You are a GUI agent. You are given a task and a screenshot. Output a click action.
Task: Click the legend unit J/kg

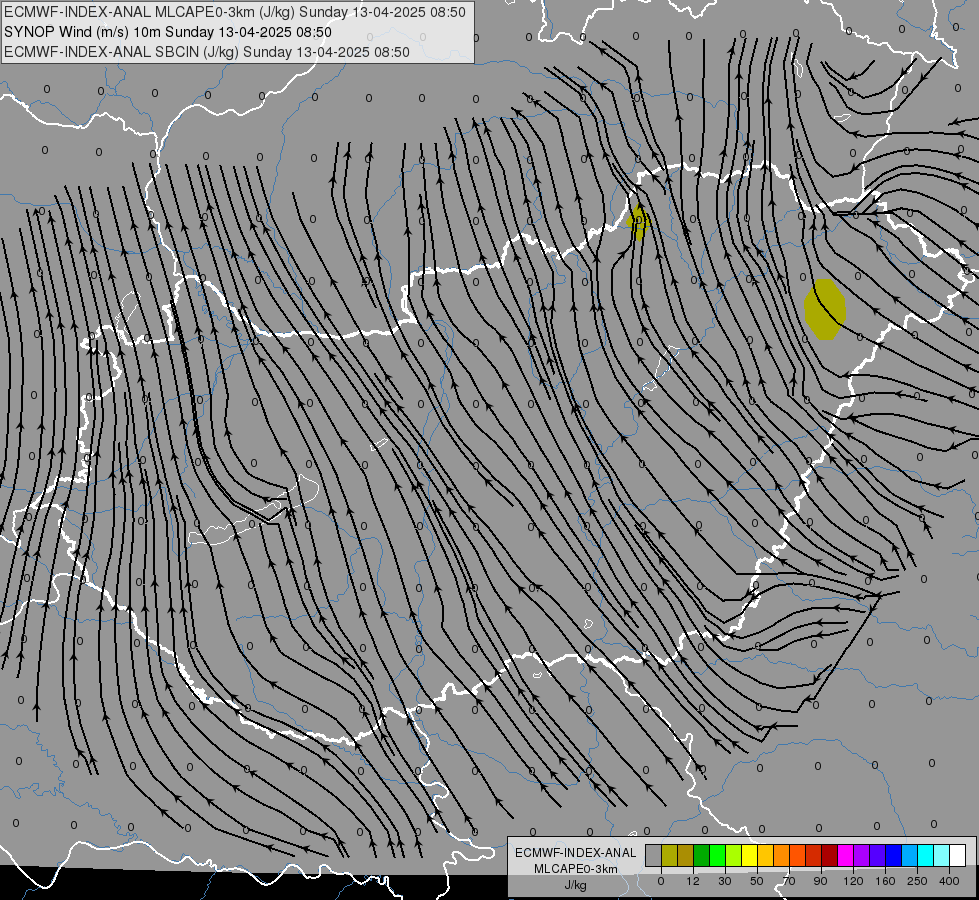pos(576,885)
